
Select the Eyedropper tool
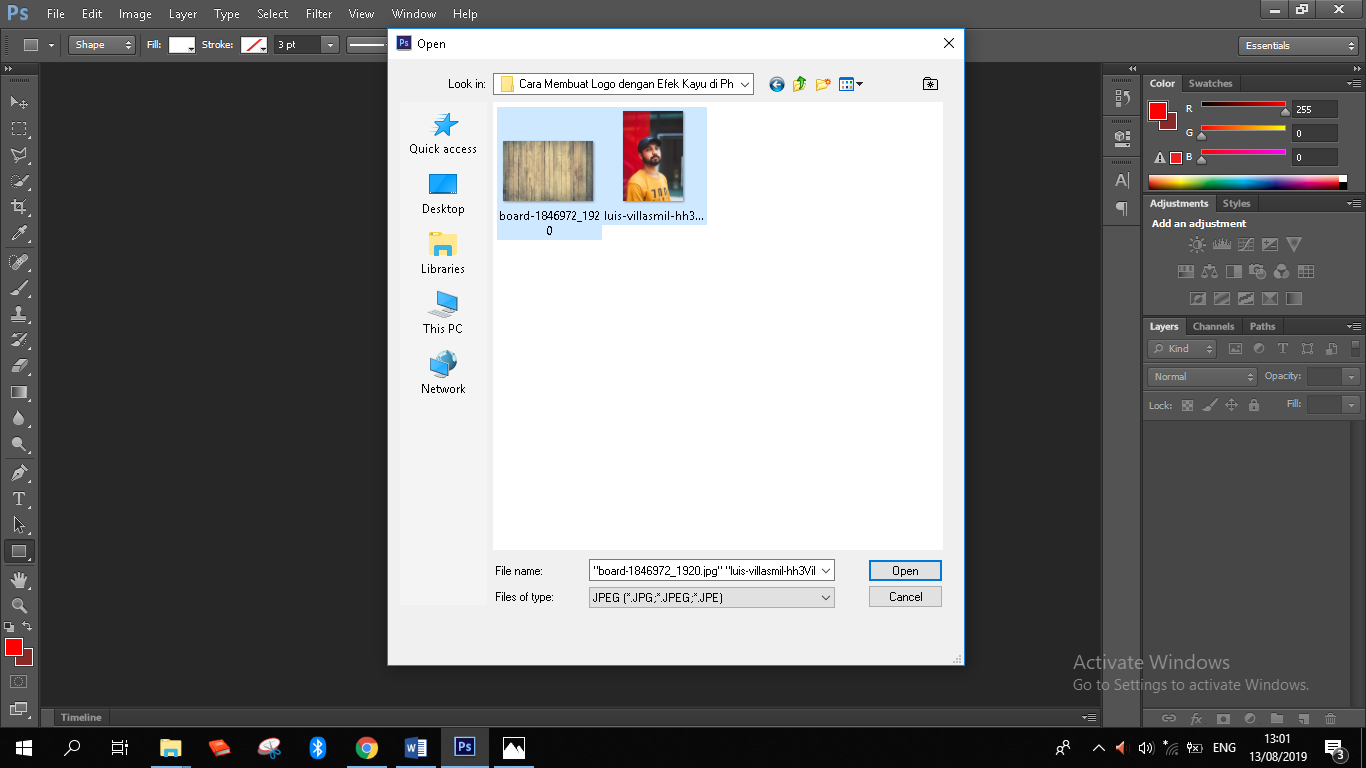click(19, 233)
